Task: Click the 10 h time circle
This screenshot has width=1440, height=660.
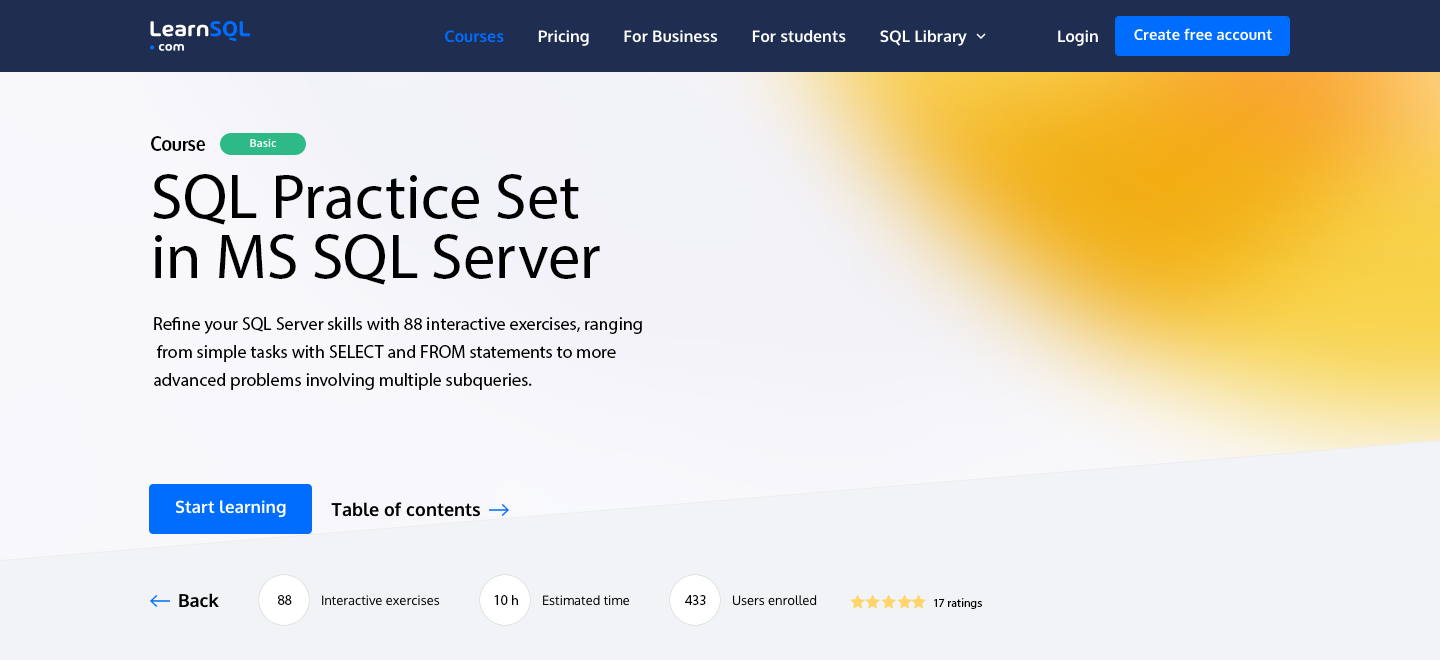Action: (505, 600)
